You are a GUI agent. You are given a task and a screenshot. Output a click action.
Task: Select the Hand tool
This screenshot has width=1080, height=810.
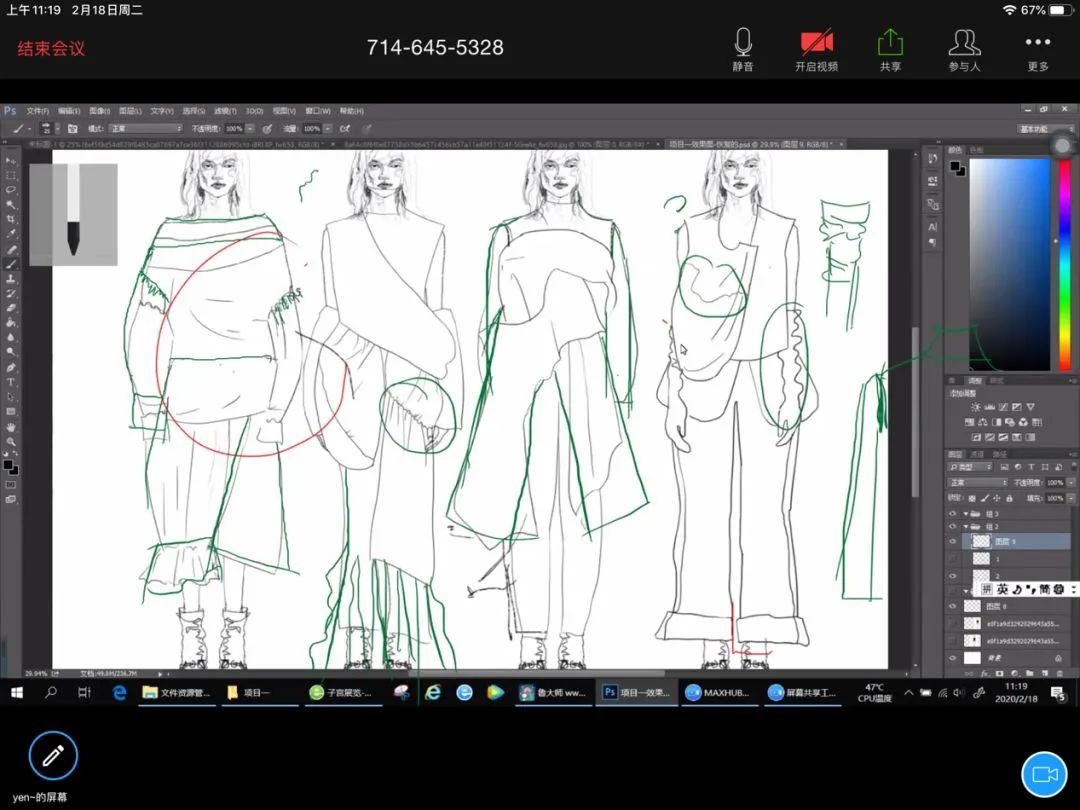tap(11, 427)
